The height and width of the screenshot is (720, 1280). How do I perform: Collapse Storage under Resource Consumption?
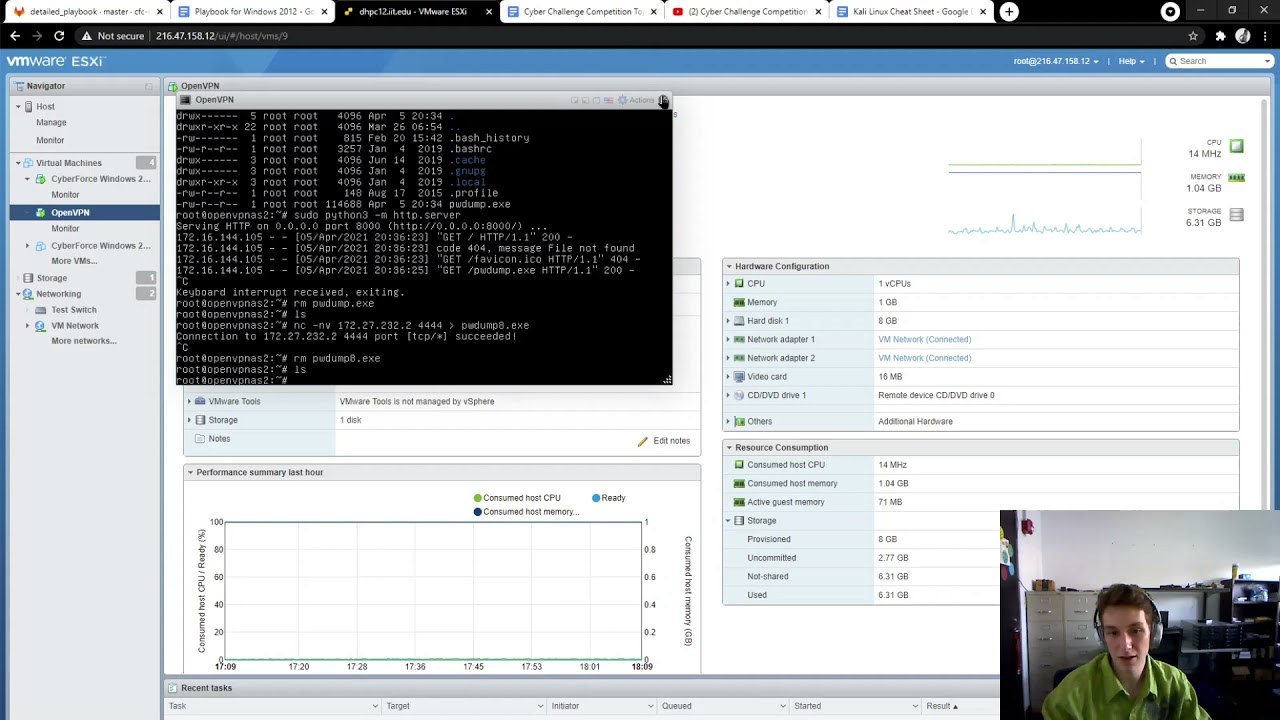coord(728,521)
